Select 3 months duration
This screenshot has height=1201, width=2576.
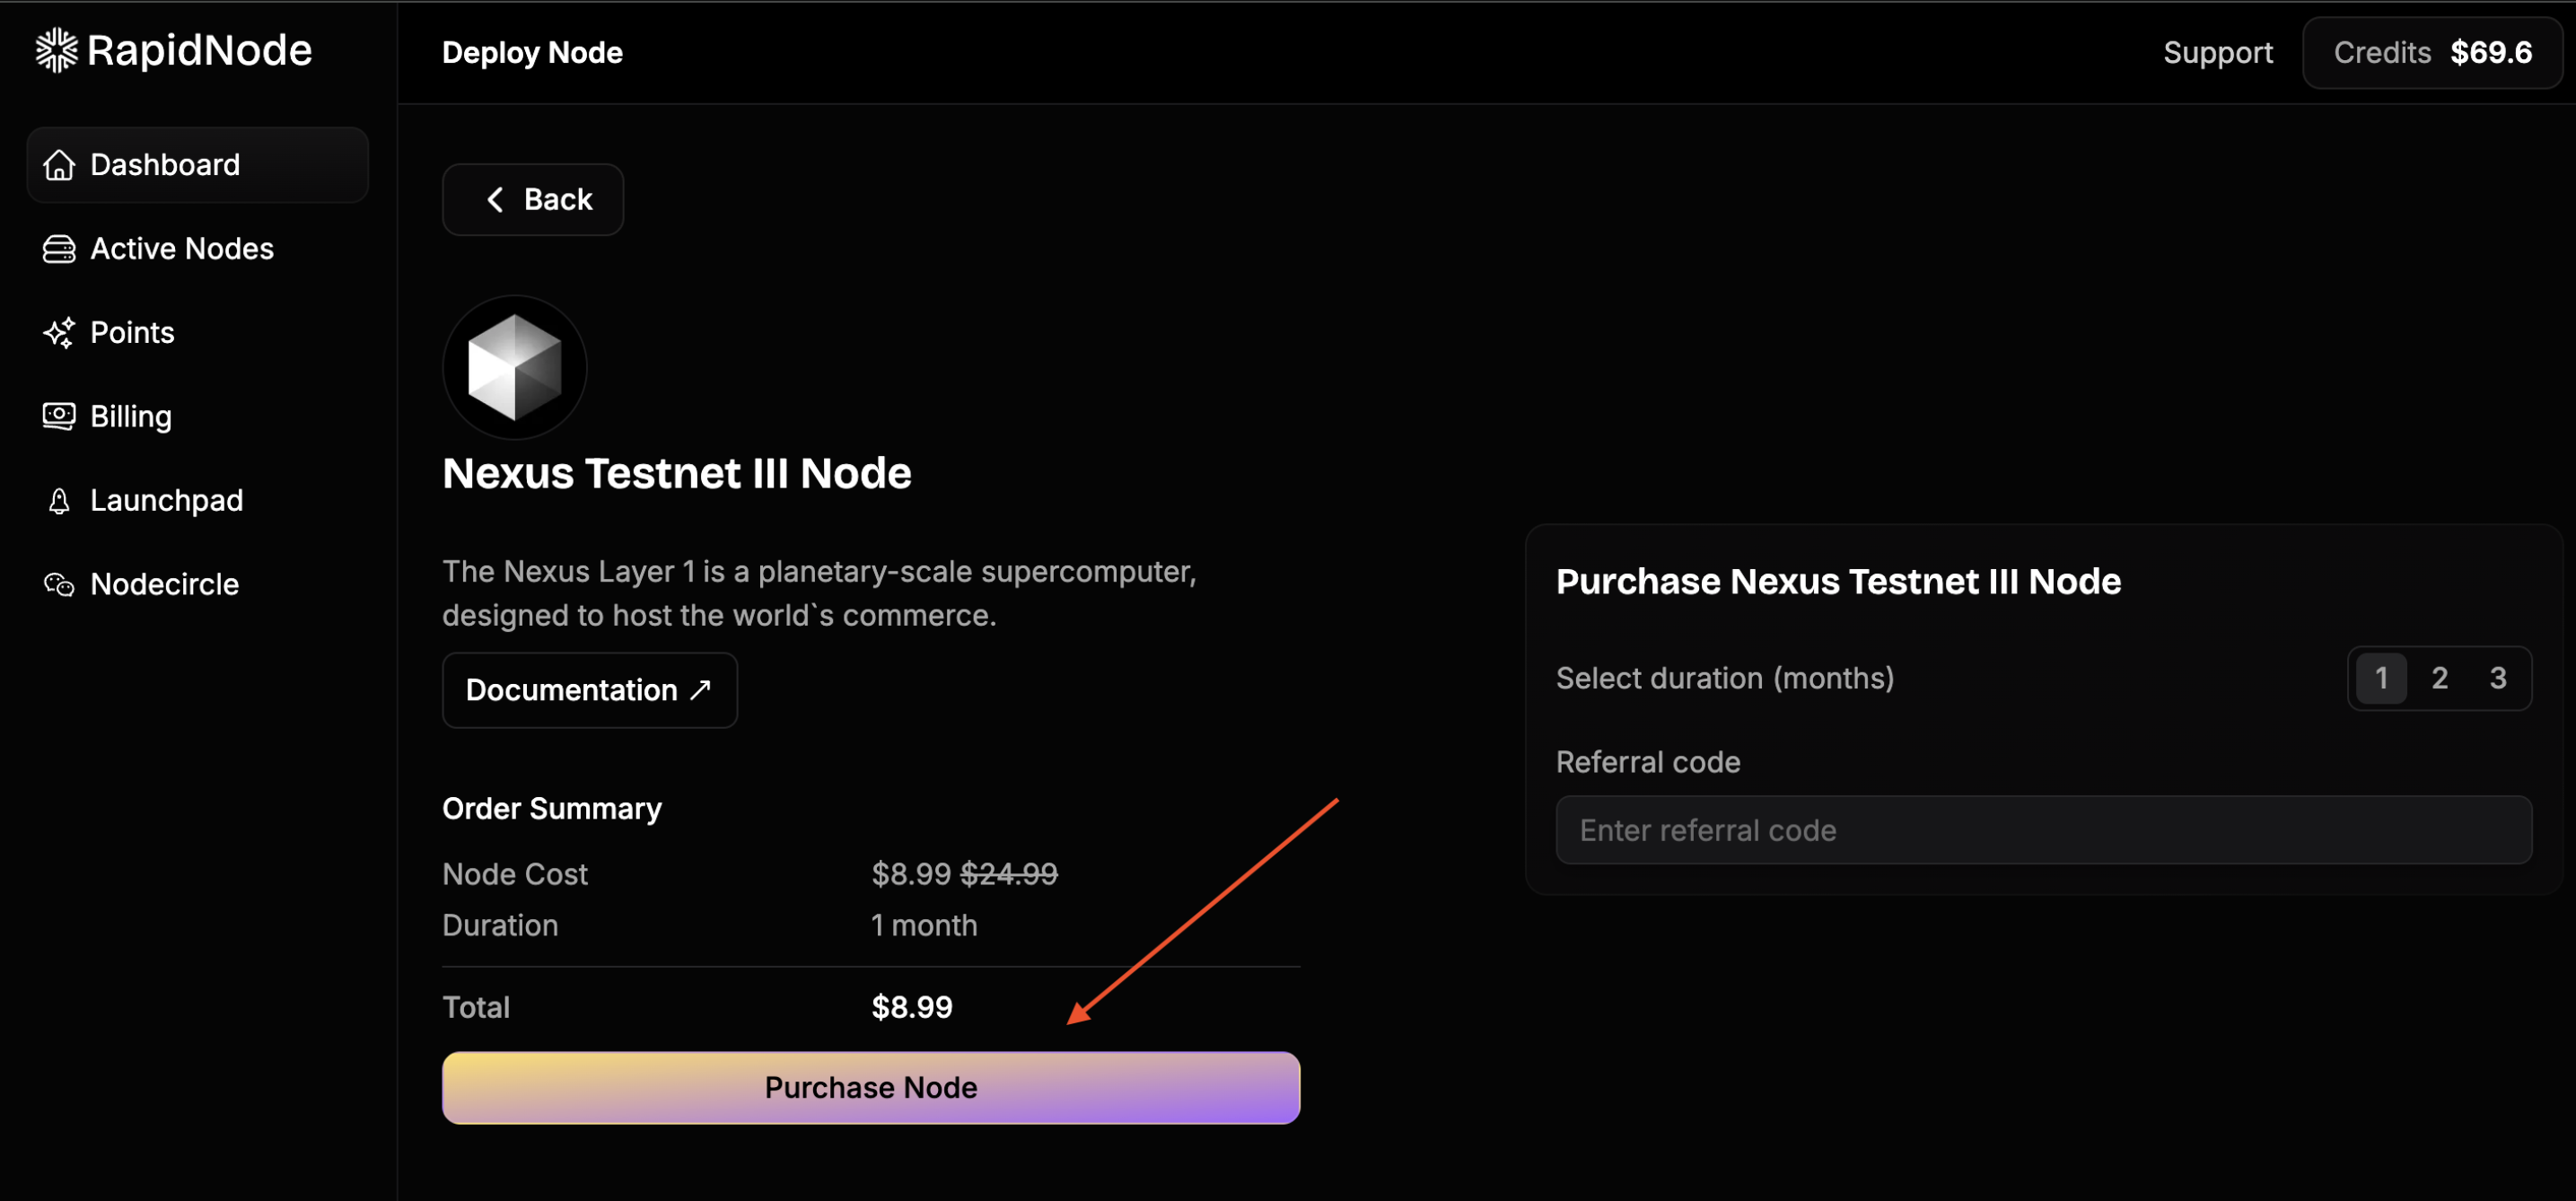[2497, 678]
